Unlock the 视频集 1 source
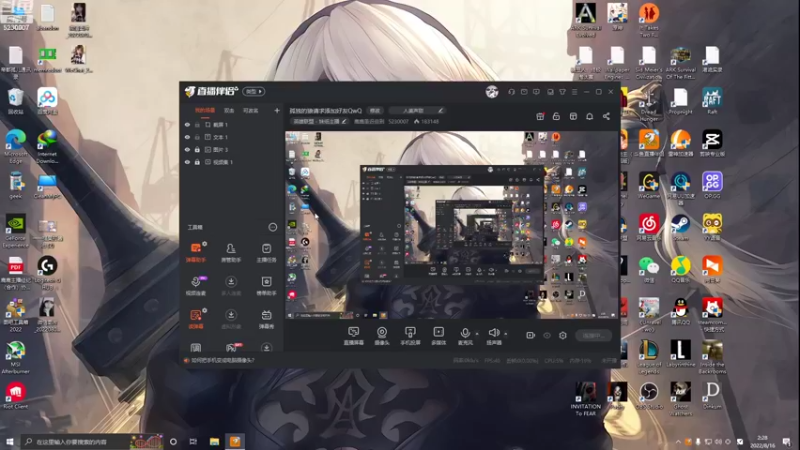800x450 pixels. coord(197,162)
